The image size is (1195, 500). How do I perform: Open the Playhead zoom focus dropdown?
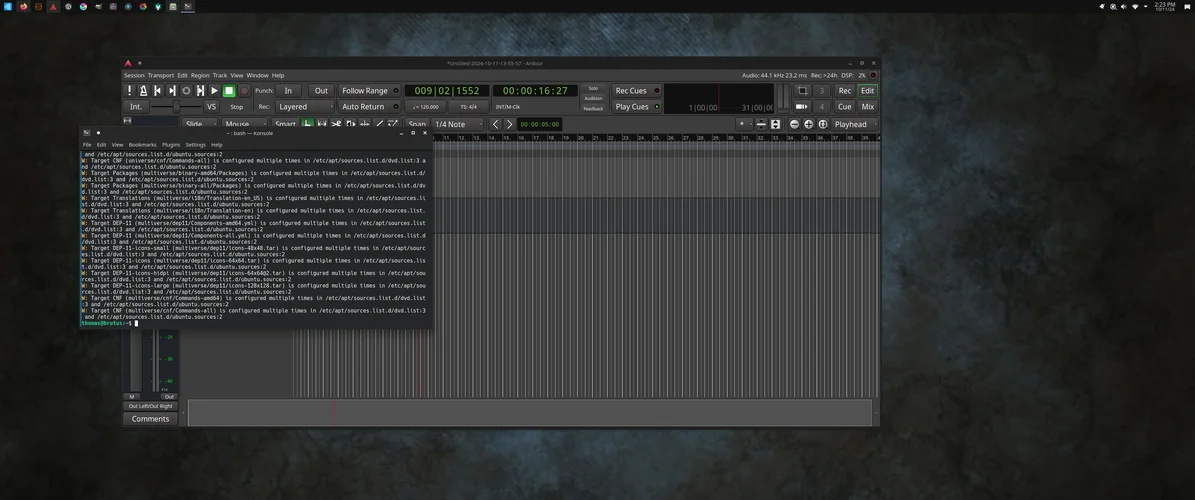point(853,125)
